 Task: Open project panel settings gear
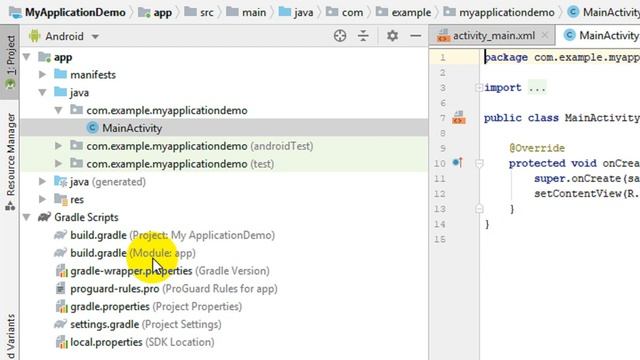[392, 36]
